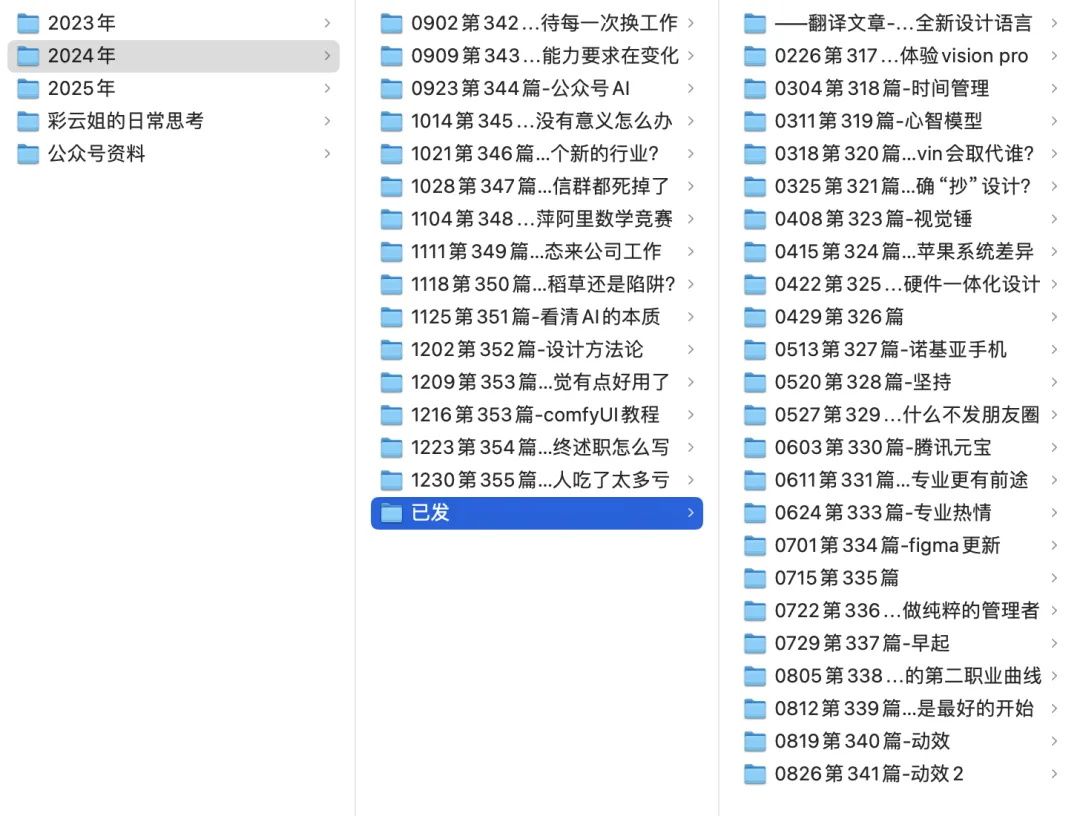
Task: Click the folder icon next to 2023年
Action: (x=28, y=23)
